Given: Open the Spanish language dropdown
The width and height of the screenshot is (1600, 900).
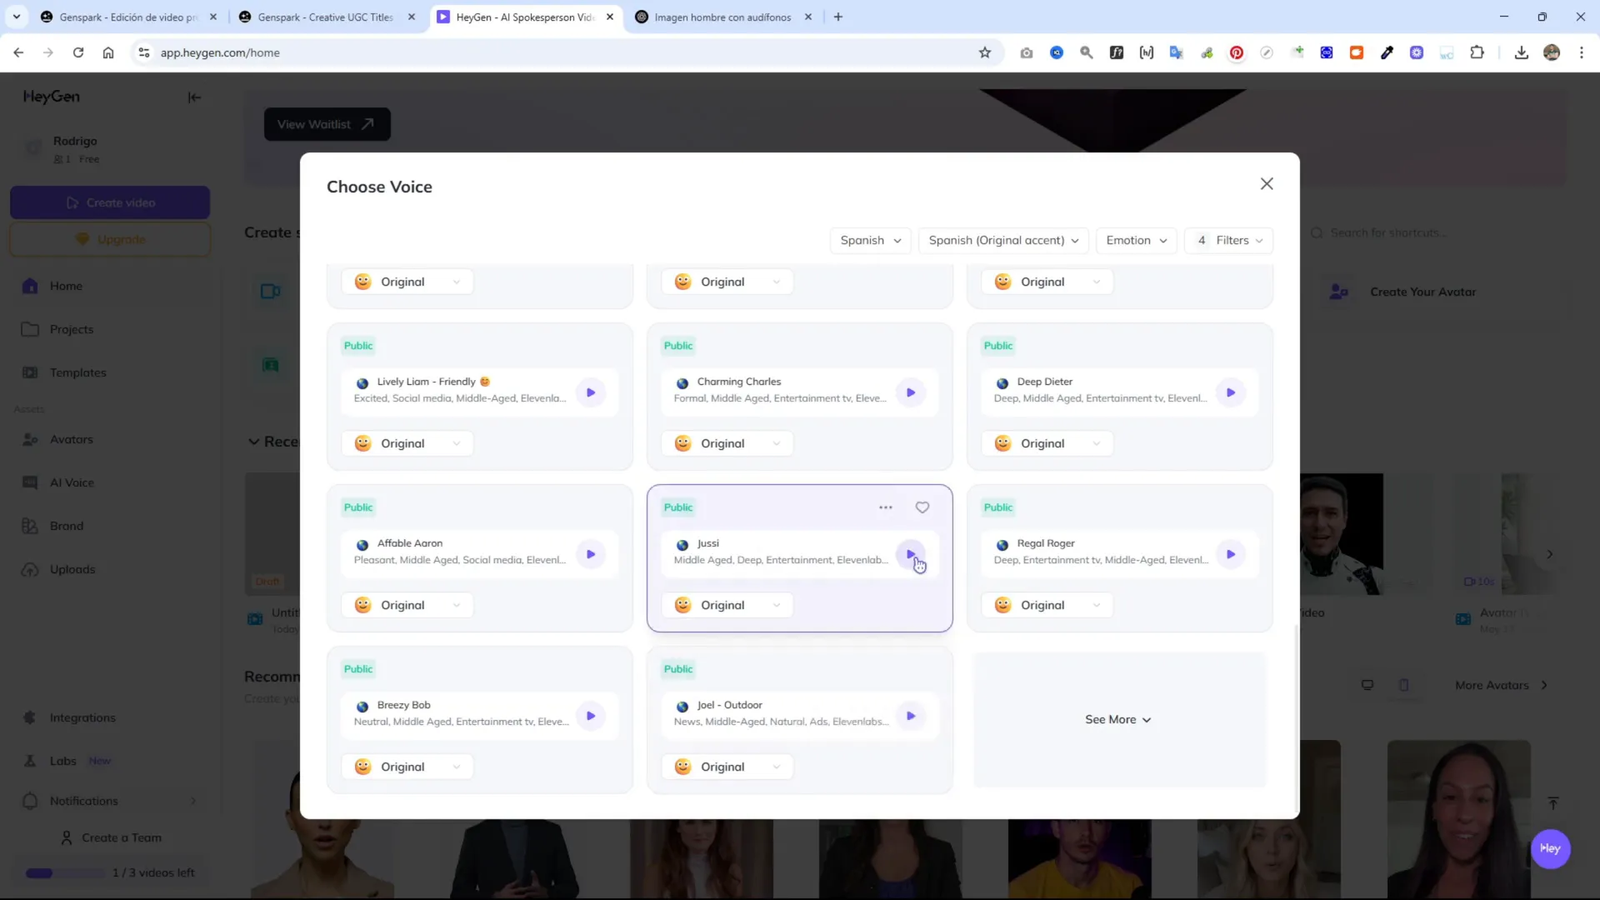Looking at the screenshot, I should 870,240.
